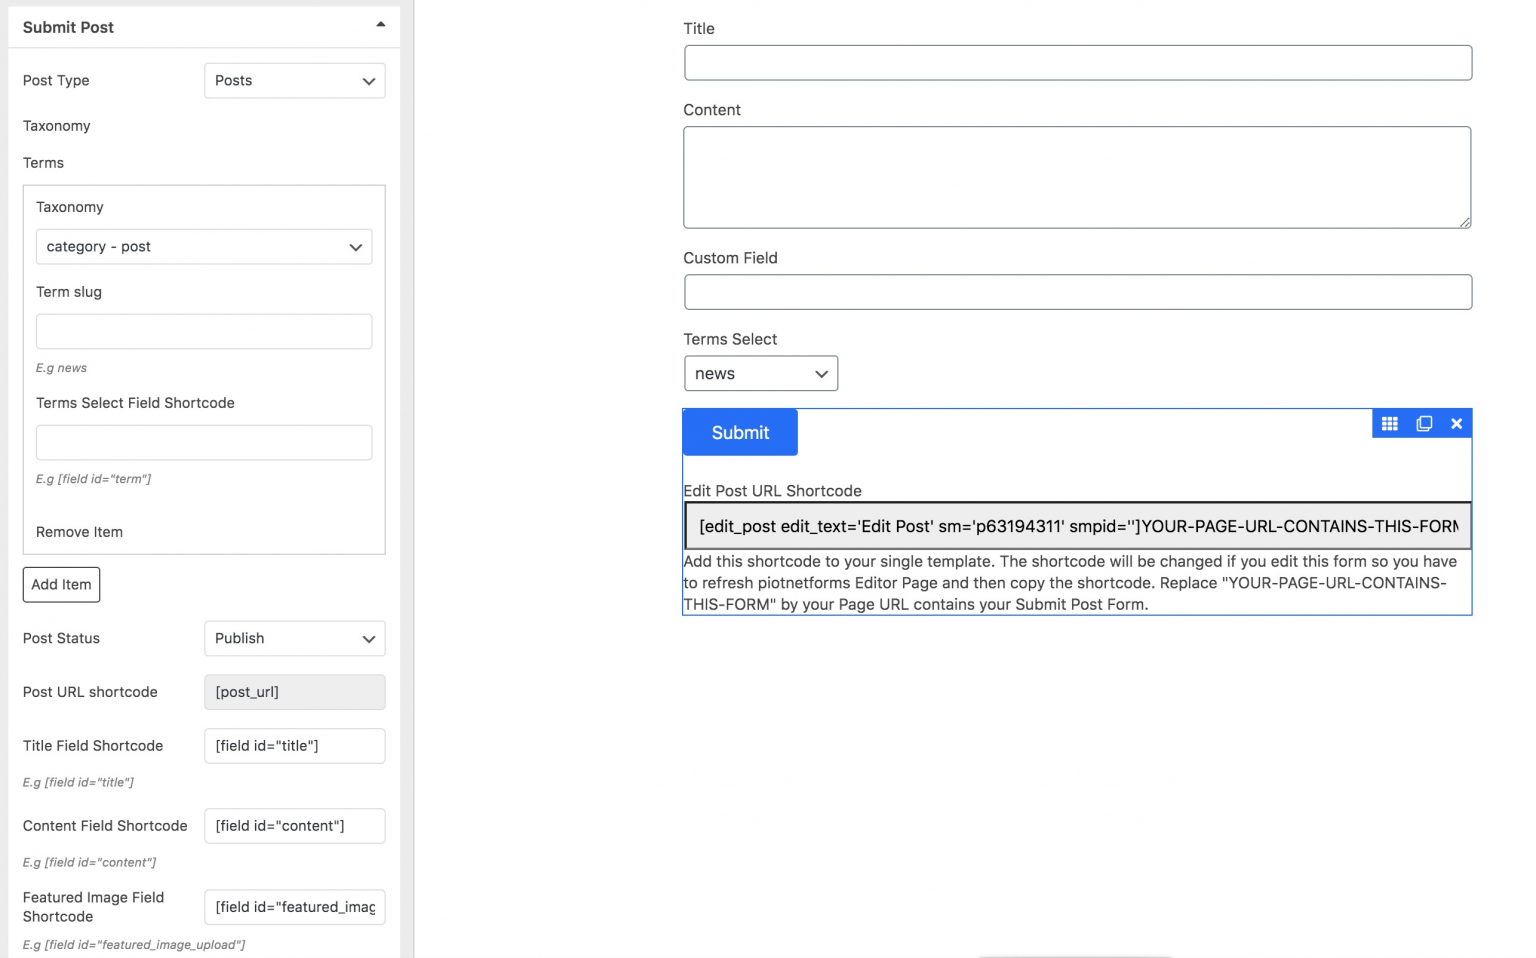Delete the Submit widget
Viewport: 1536px width, 958px height.
click(x=1456, y=423)
